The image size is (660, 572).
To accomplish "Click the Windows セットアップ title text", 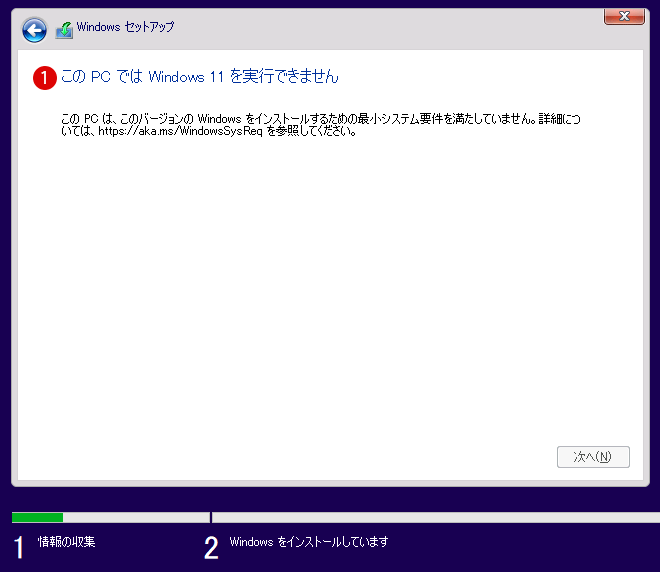I will (x=125, y=27).
